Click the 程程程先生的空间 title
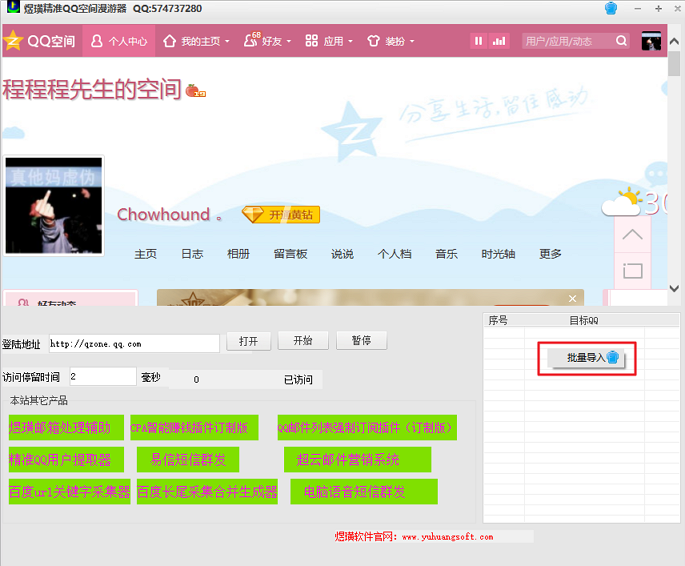 click(x=92, y=89)
